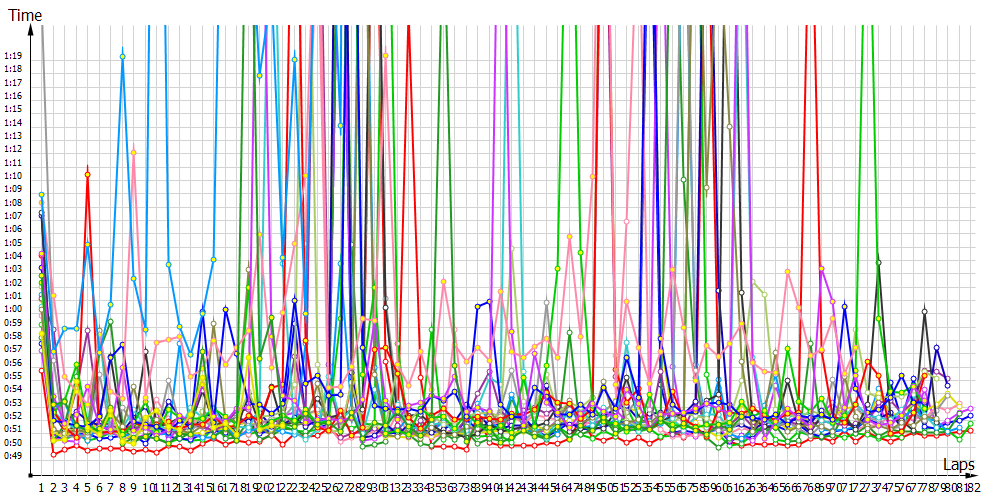Click the 1:10 tick label on time axis
The width and height of the screenshot is (1000, 500).
click(13, 176)
